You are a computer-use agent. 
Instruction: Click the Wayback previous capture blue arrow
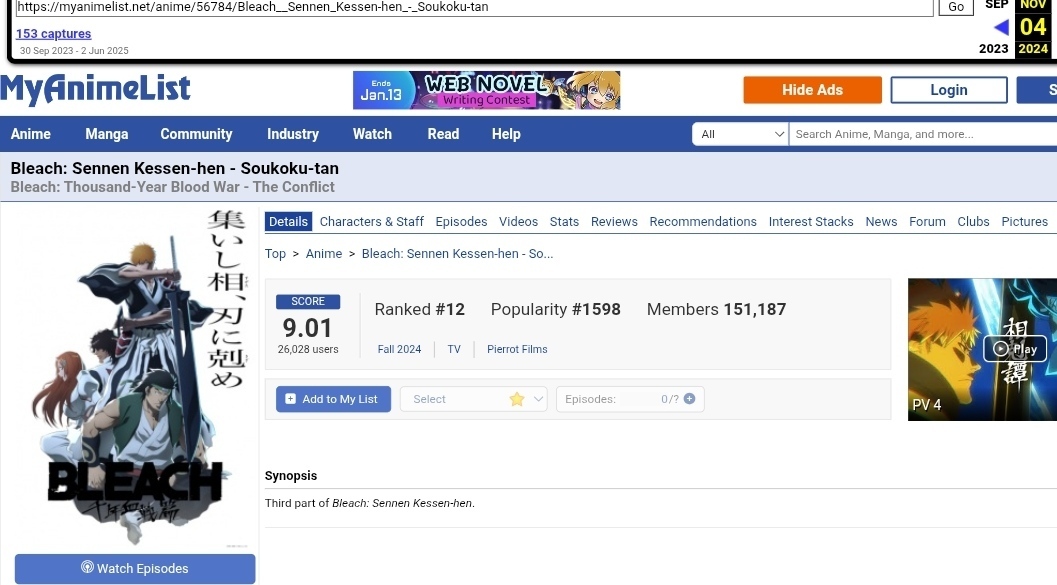tap(1000, 28)
